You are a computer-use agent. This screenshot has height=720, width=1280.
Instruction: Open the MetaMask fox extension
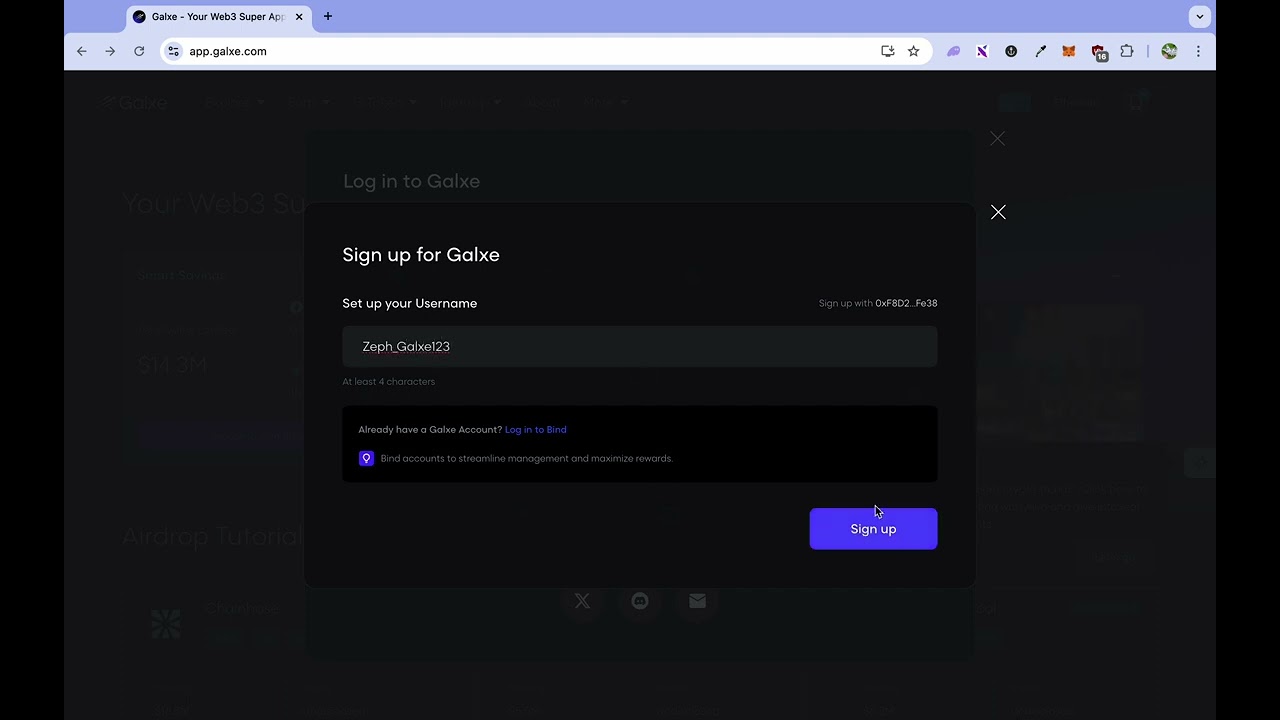pyautogui.click(x=1068, y=51)
